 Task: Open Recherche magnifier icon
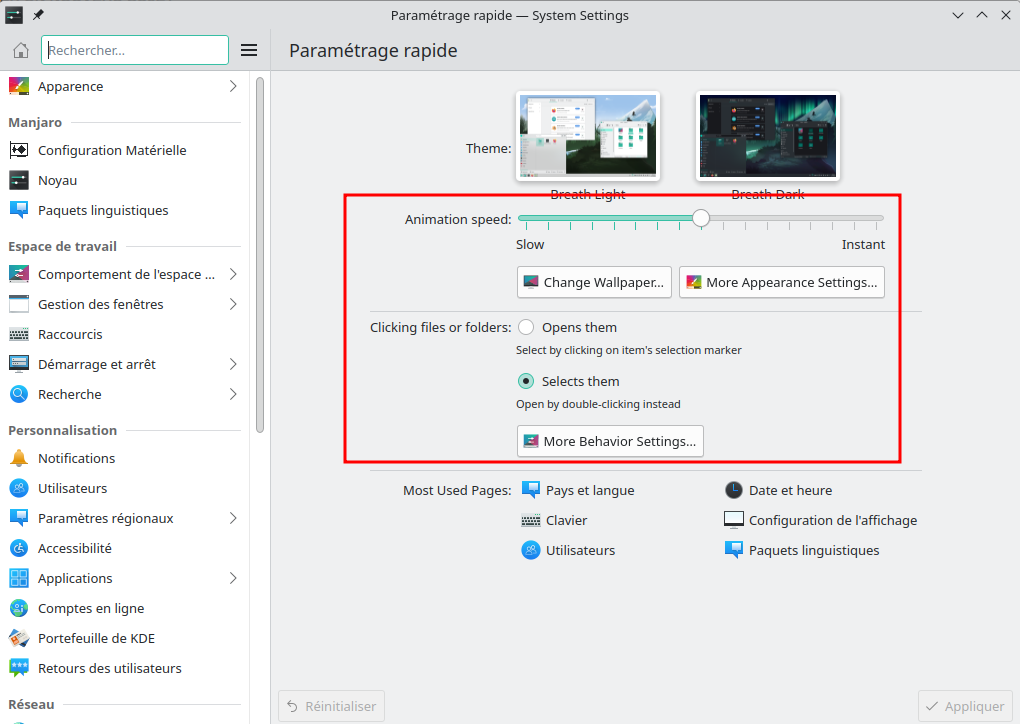[19, 394]
